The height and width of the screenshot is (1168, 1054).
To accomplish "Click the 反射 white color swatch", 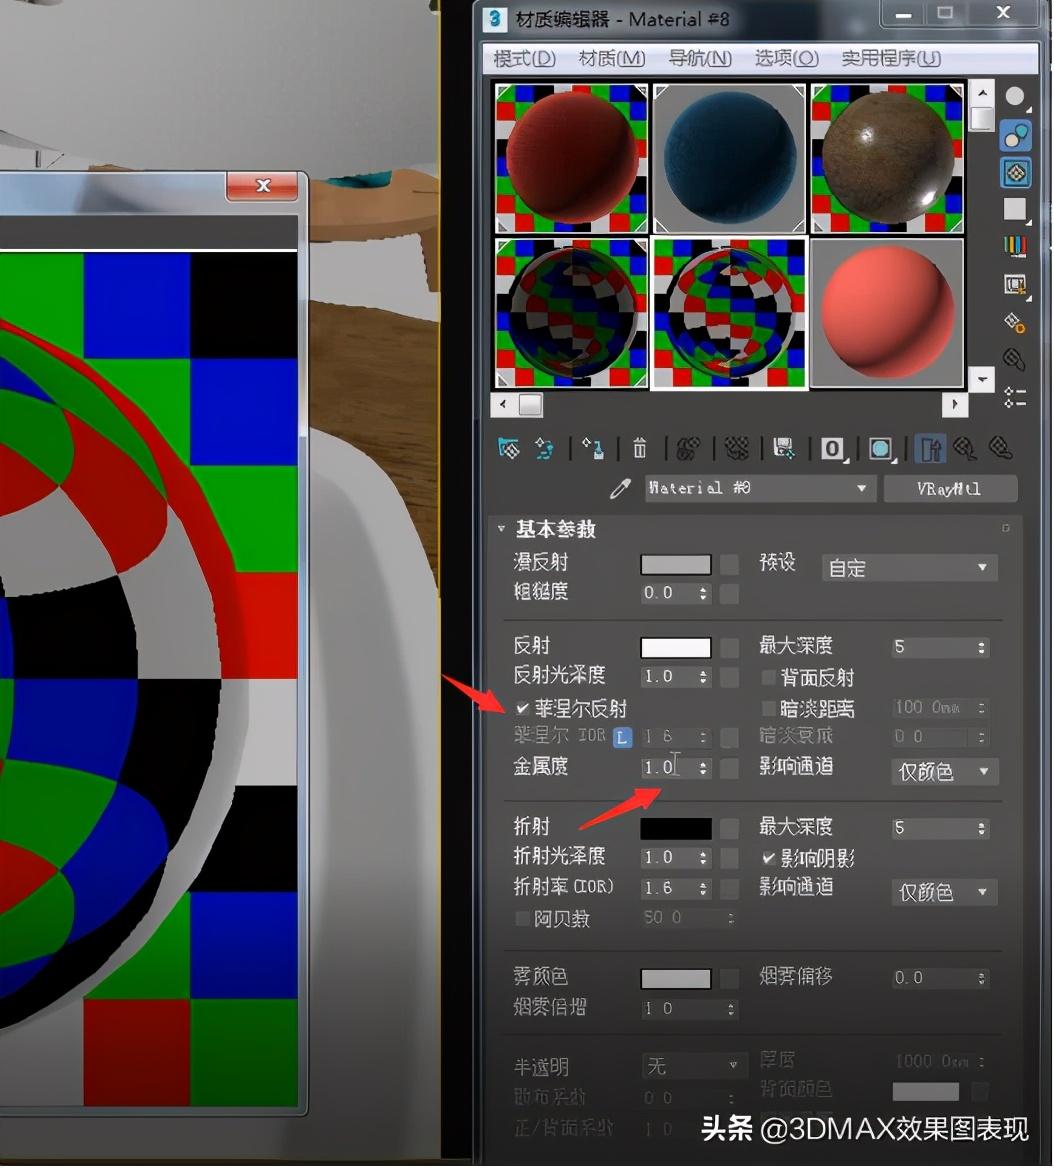I will point(676,647).
